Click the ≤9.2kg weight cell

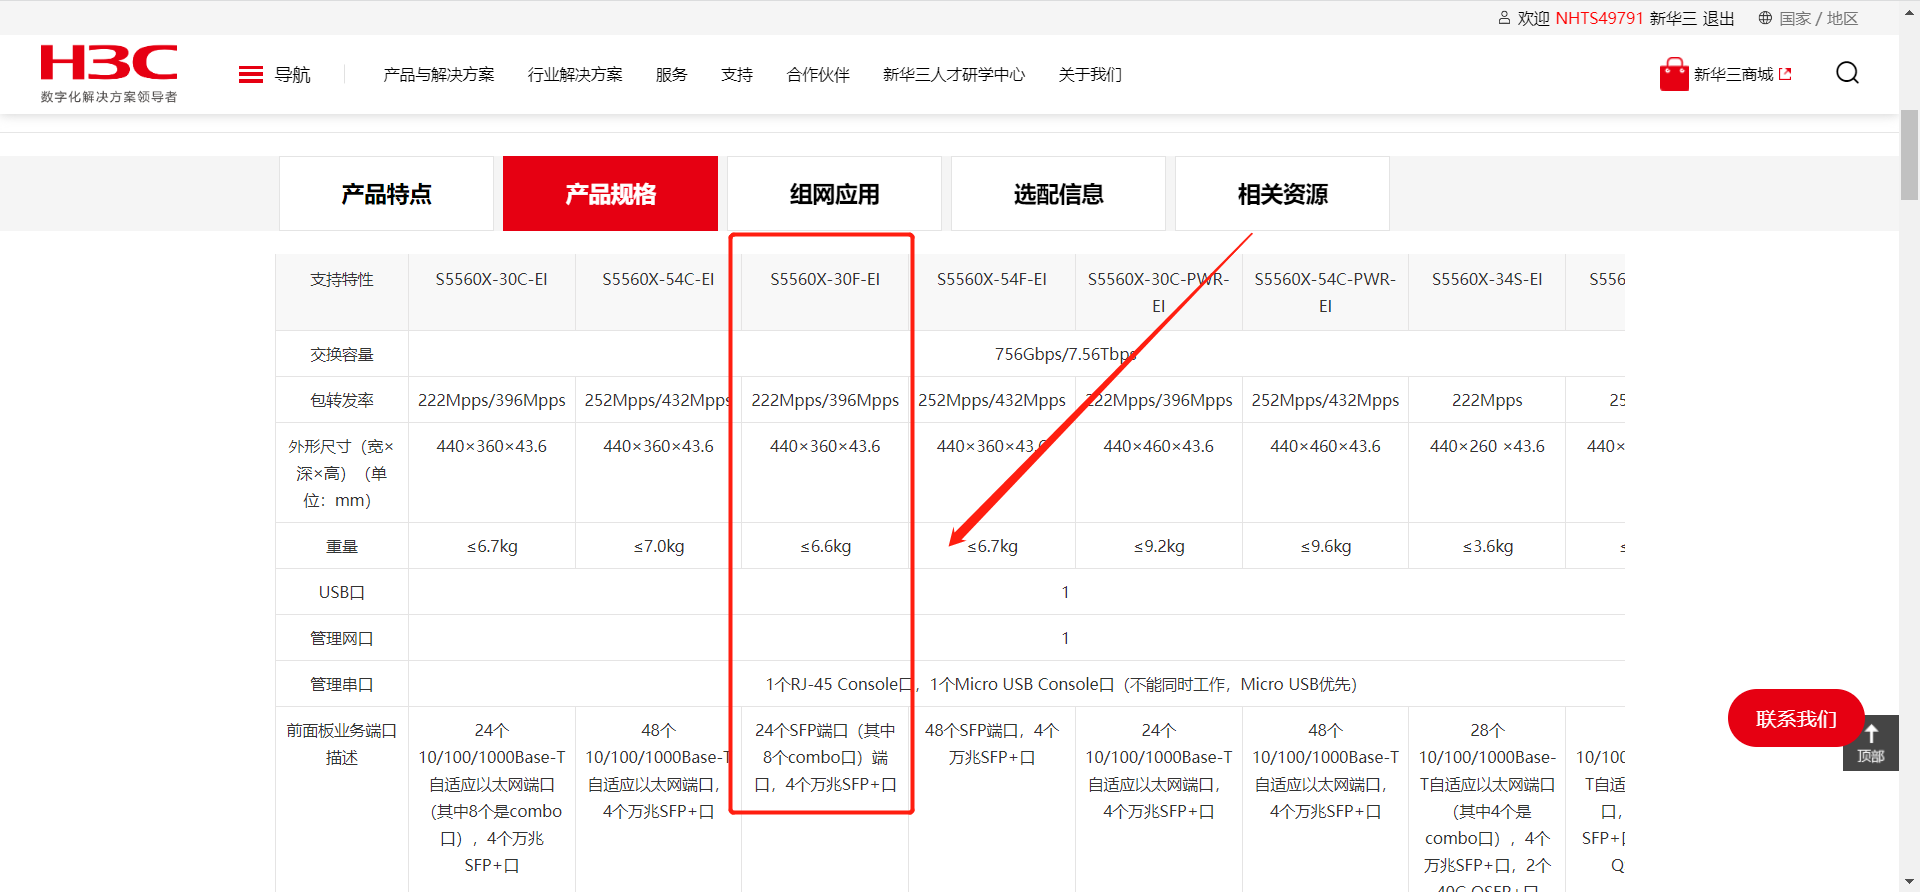coord(1159,546)
